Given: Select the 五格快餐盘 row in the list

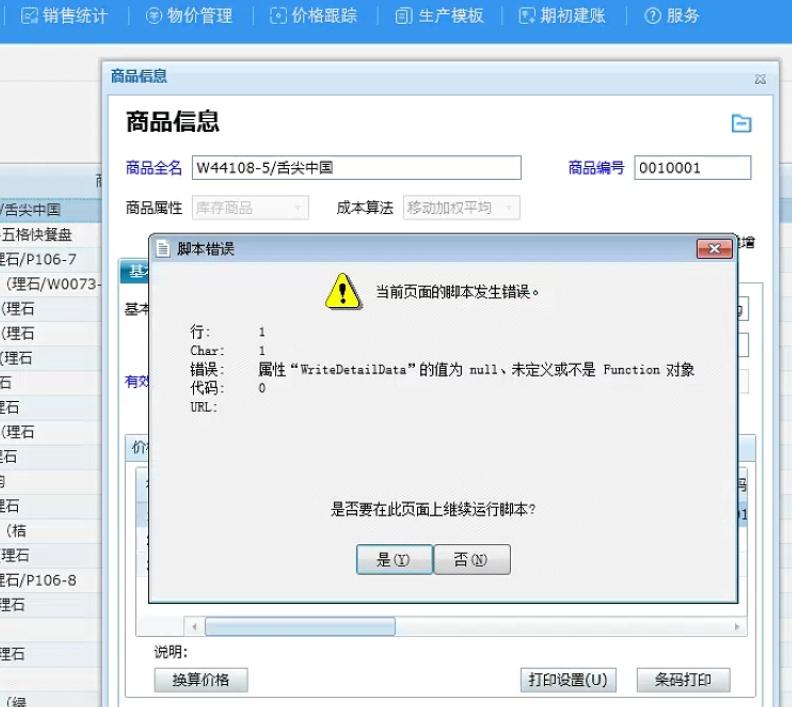Looking at the screenshot, I should point(51,234).
